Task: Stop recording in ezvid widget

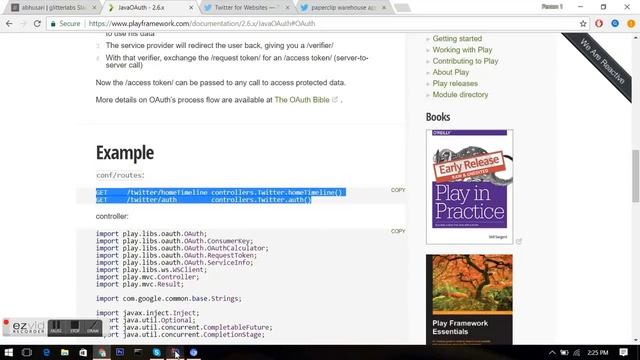Action: [75, 327]
